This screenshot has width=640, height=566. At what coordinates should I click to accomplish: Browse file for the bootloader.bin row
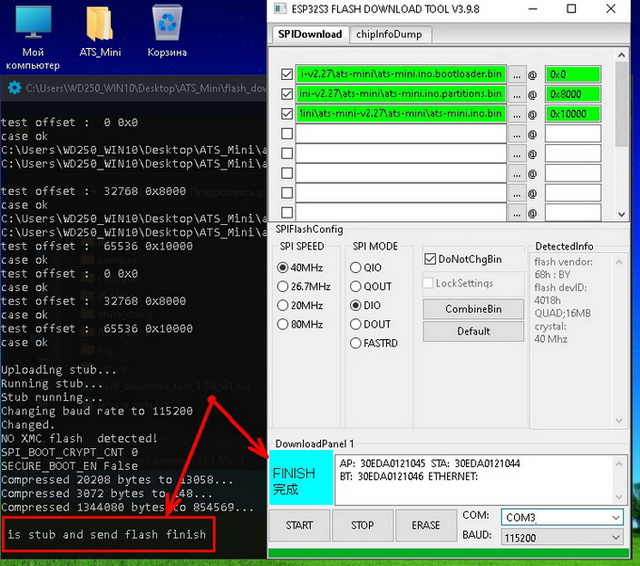pos(517,75)
